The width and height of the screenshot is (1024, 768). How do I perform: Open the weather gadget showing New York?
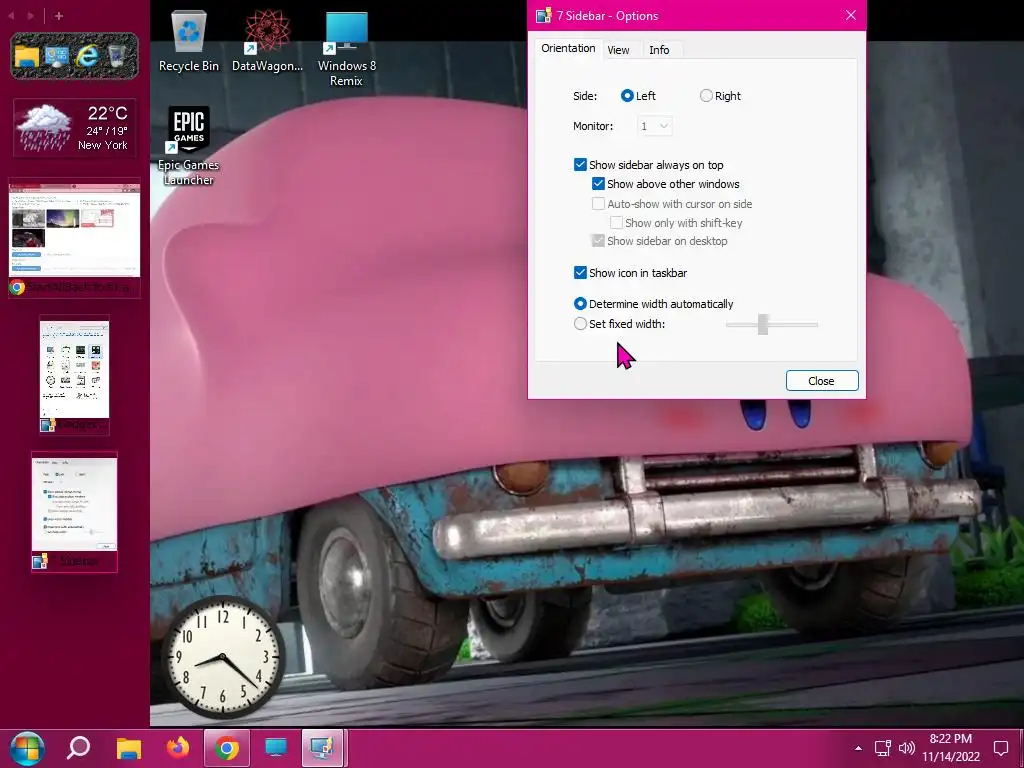74,128
